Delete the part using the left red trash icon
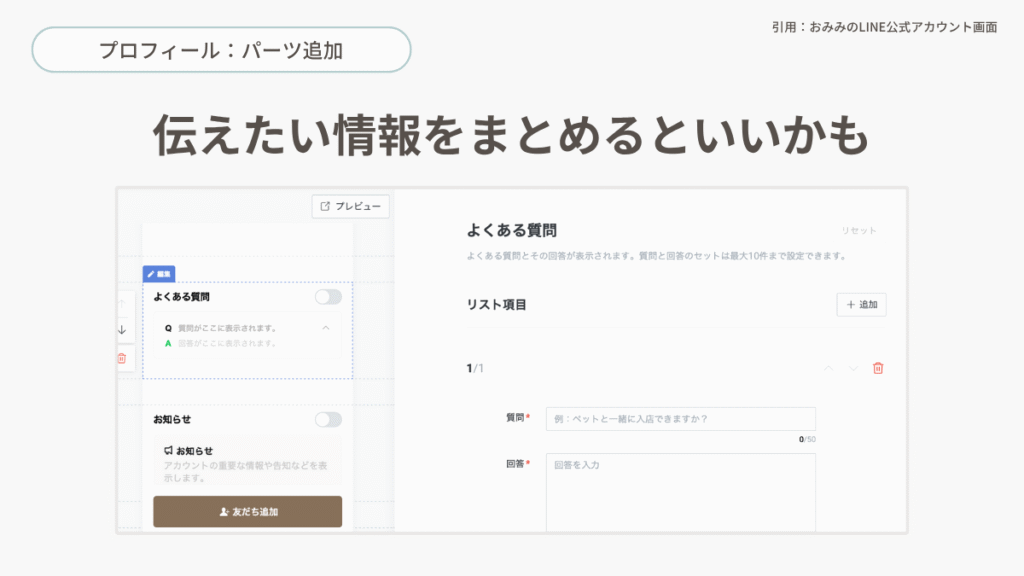Viewport: 1024px width, 576px height. (122, 358)
